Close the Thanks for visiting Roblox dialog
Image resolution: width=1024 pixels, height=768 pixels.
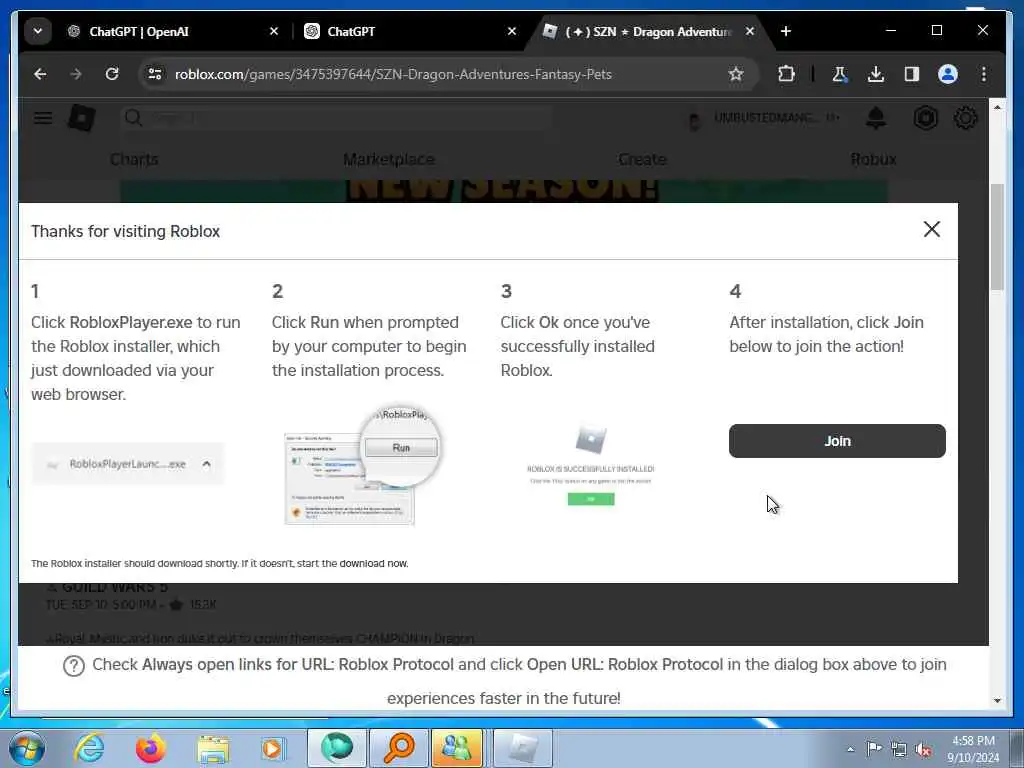pos(931,229)
